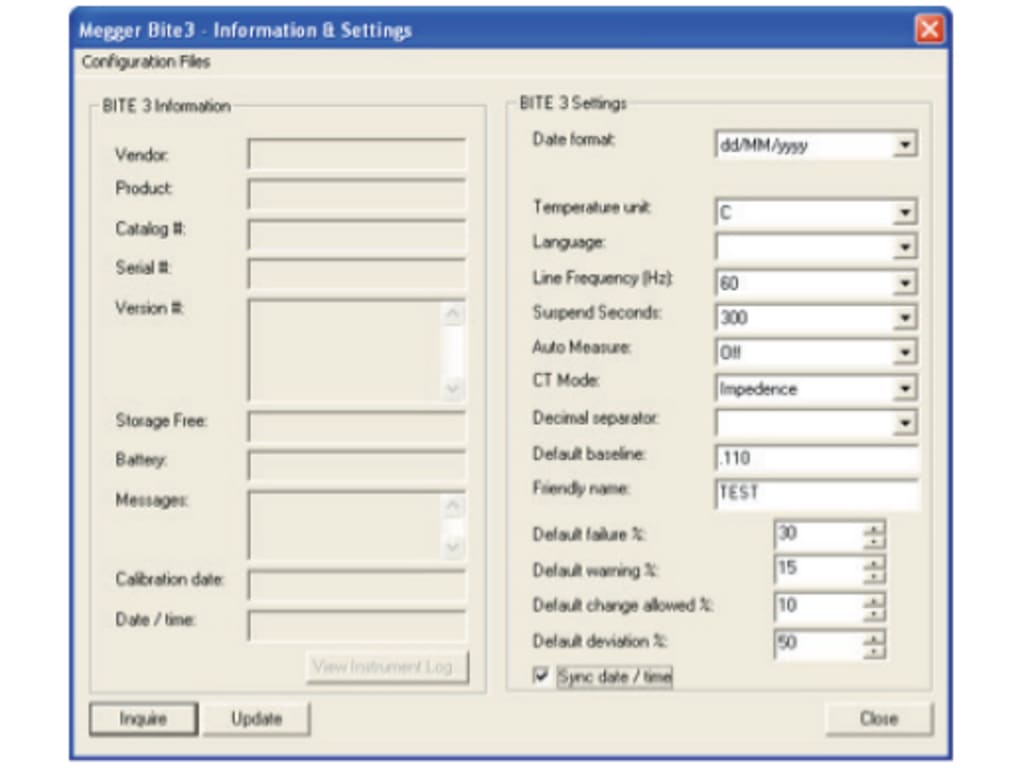Expand the CT Mode dropdown

pyautogui.click(x=905, y=388)
